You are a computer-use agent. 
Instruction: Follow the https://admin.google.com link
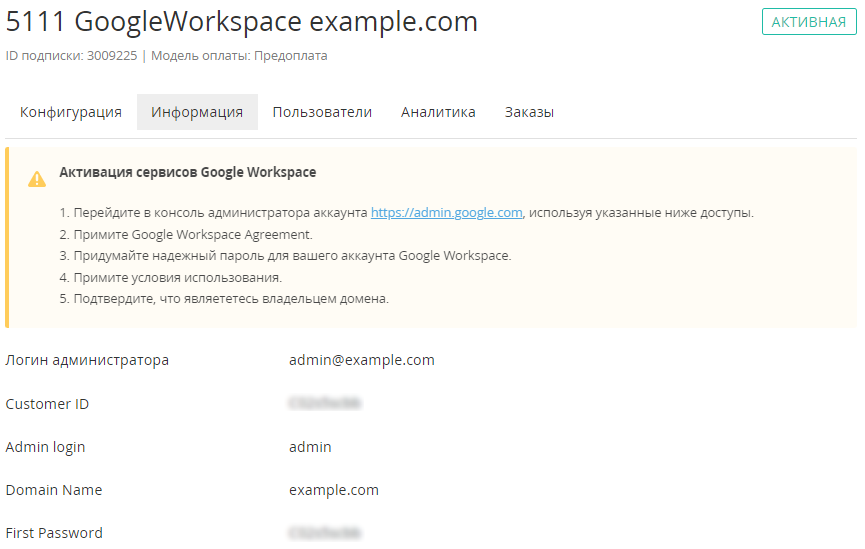446,213
